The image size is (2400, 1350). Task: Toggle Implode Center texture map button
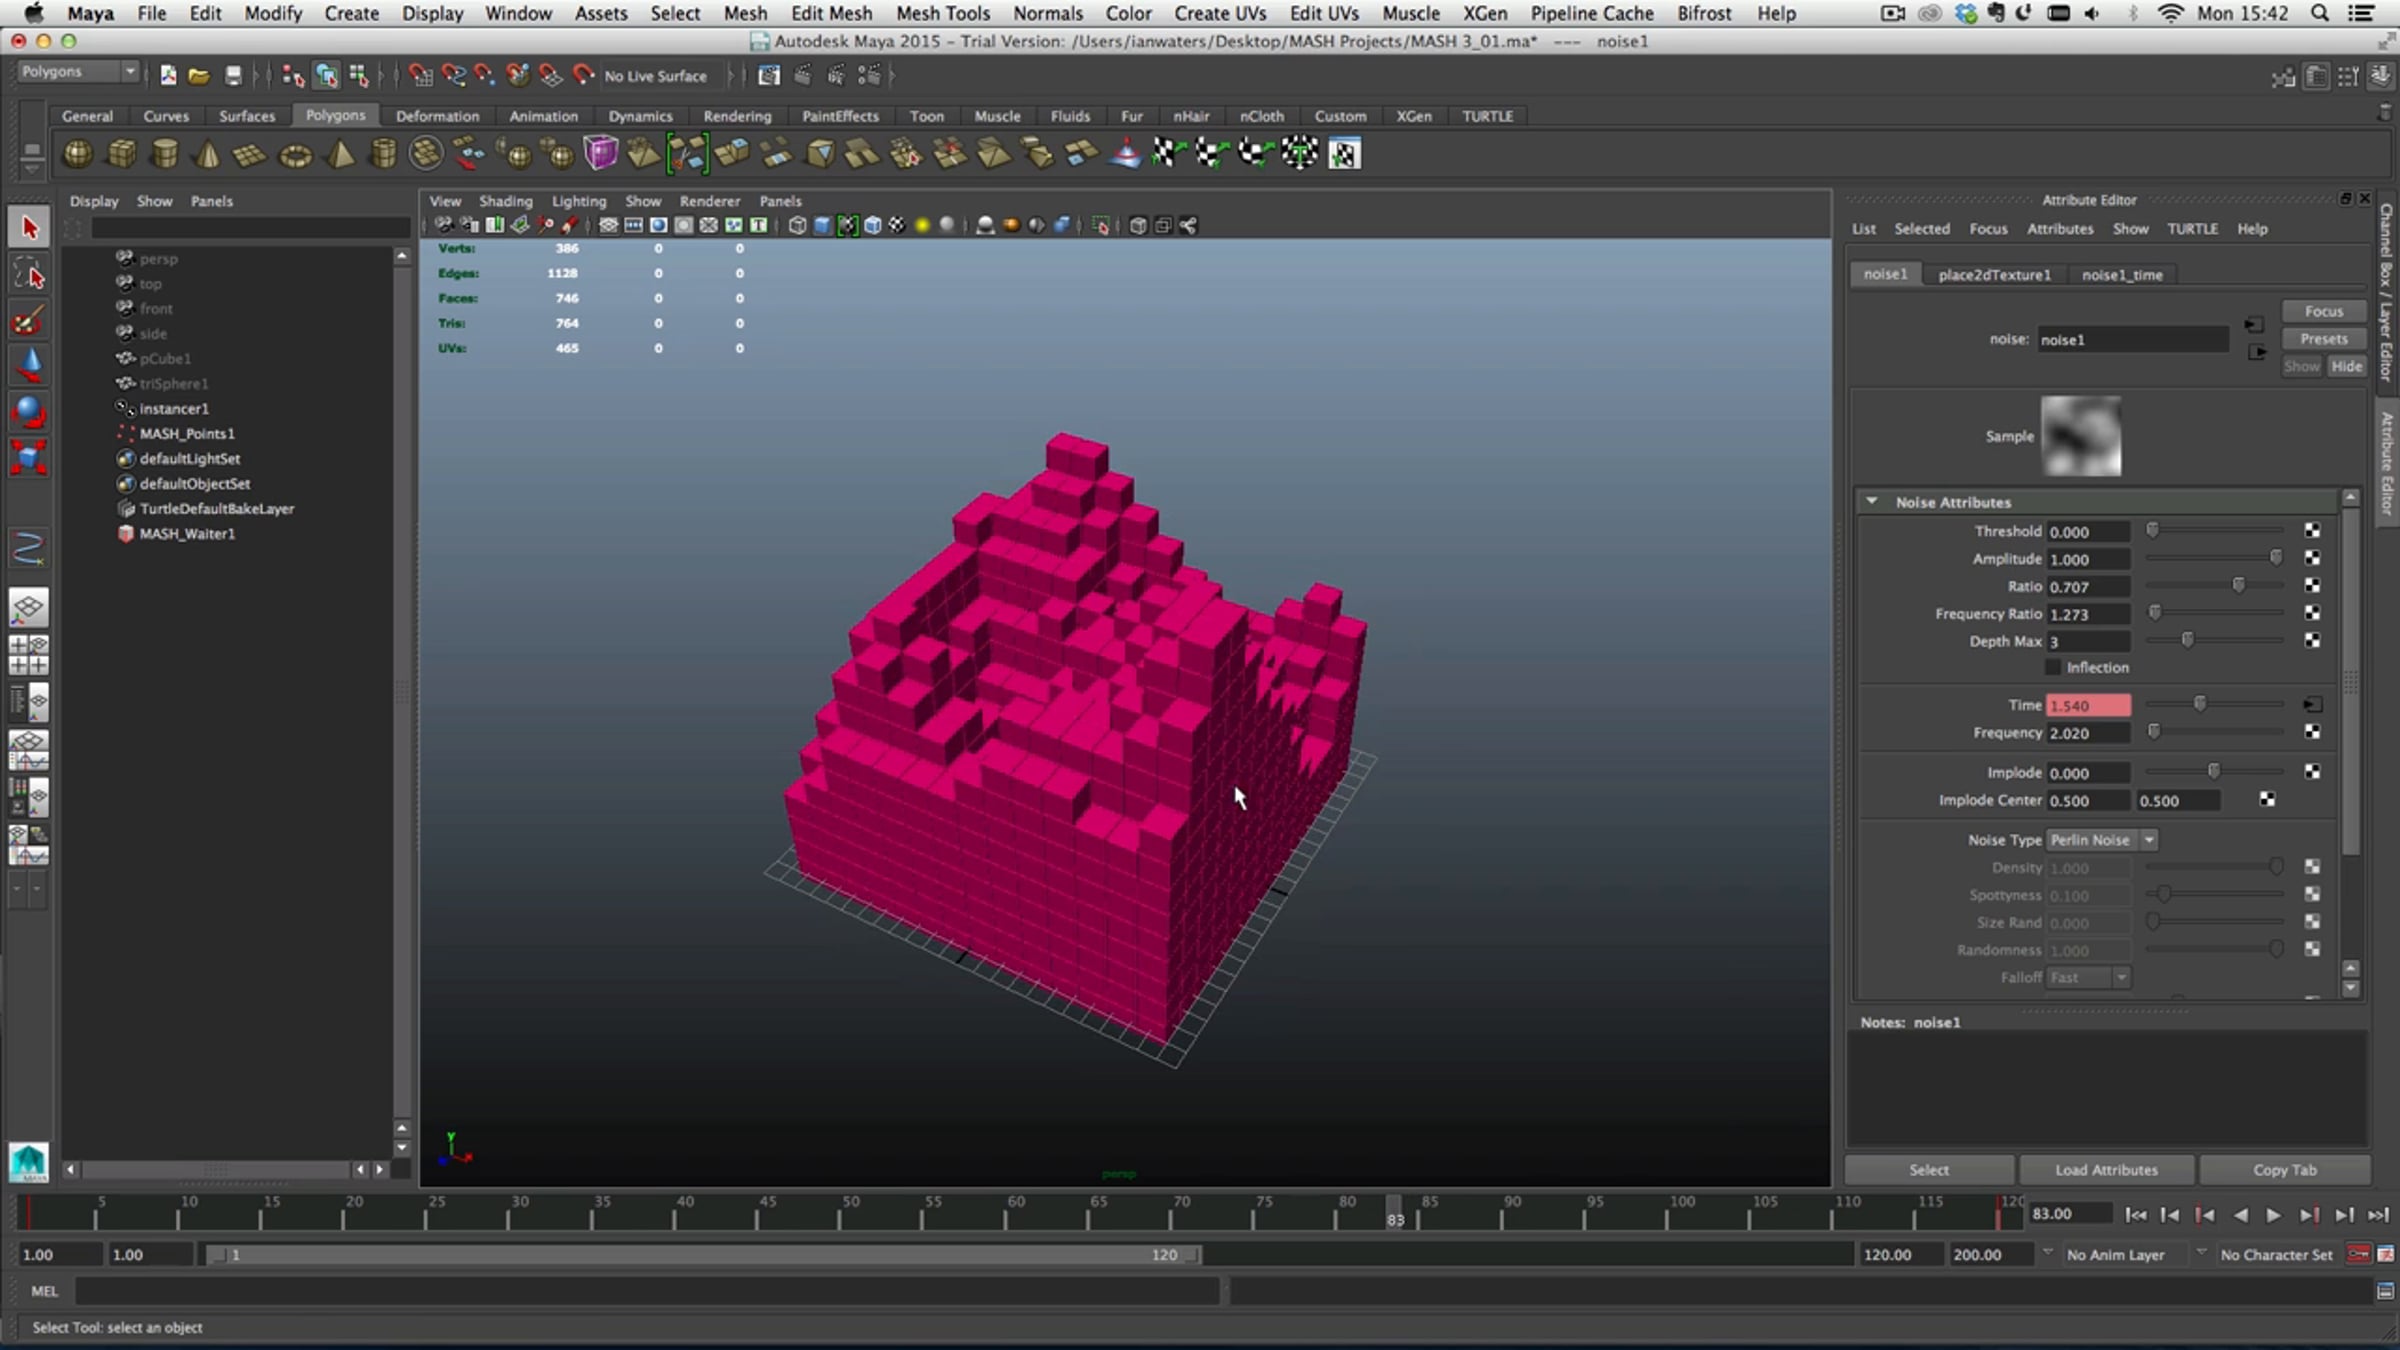pyautogui.click(x=2267, y=800)
